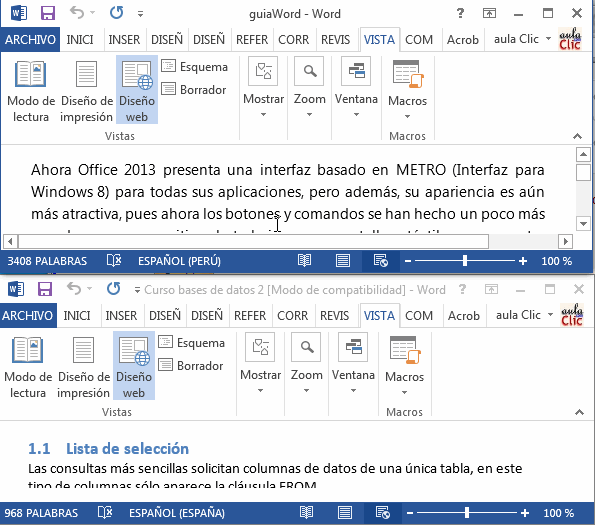
Task: Click zoom in plus in Curso bases status bar
Action: (525, 513)
